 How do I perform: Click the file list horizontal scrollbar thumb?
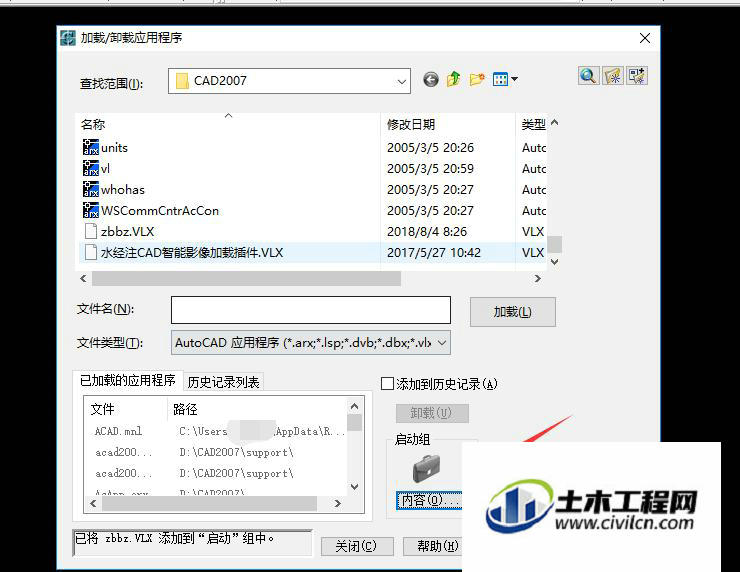click(246, 278)
